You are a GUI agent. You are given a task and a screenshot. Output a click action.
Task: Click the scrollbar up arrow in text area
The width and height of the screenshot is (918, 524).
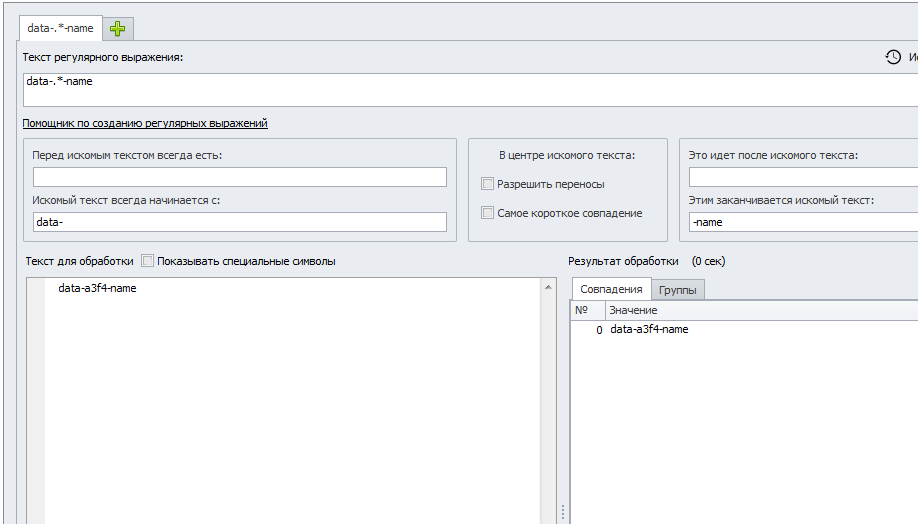pyautogui.click(x=548, y=287)
